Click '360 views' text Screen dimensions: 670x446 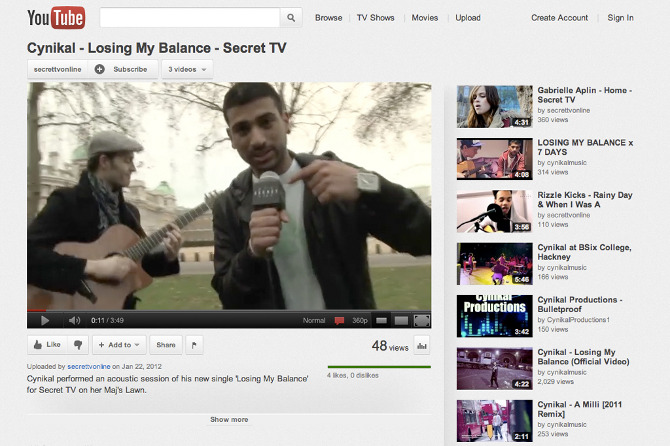pos(552,120)
